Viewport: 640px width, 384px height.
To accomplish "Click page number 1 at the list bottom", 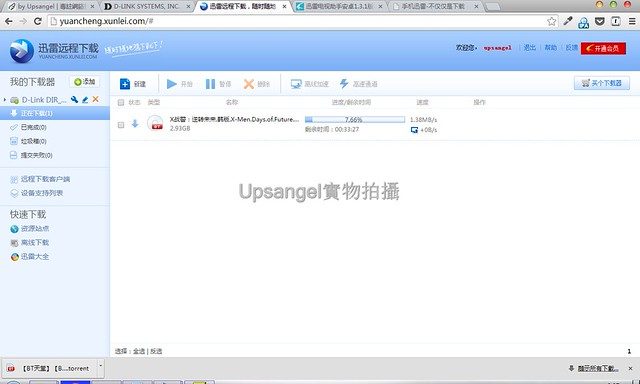I will coord(629,351).
